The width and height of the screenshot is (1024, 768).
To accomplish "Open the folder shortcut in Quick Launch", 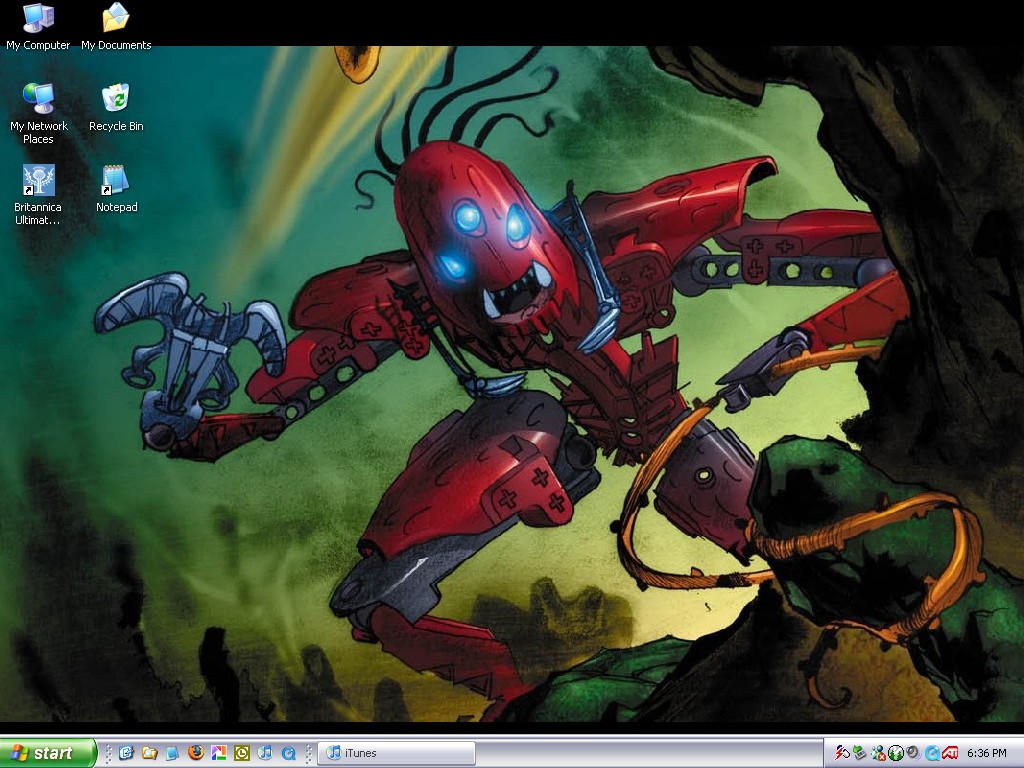I will (x=150, y=753).
